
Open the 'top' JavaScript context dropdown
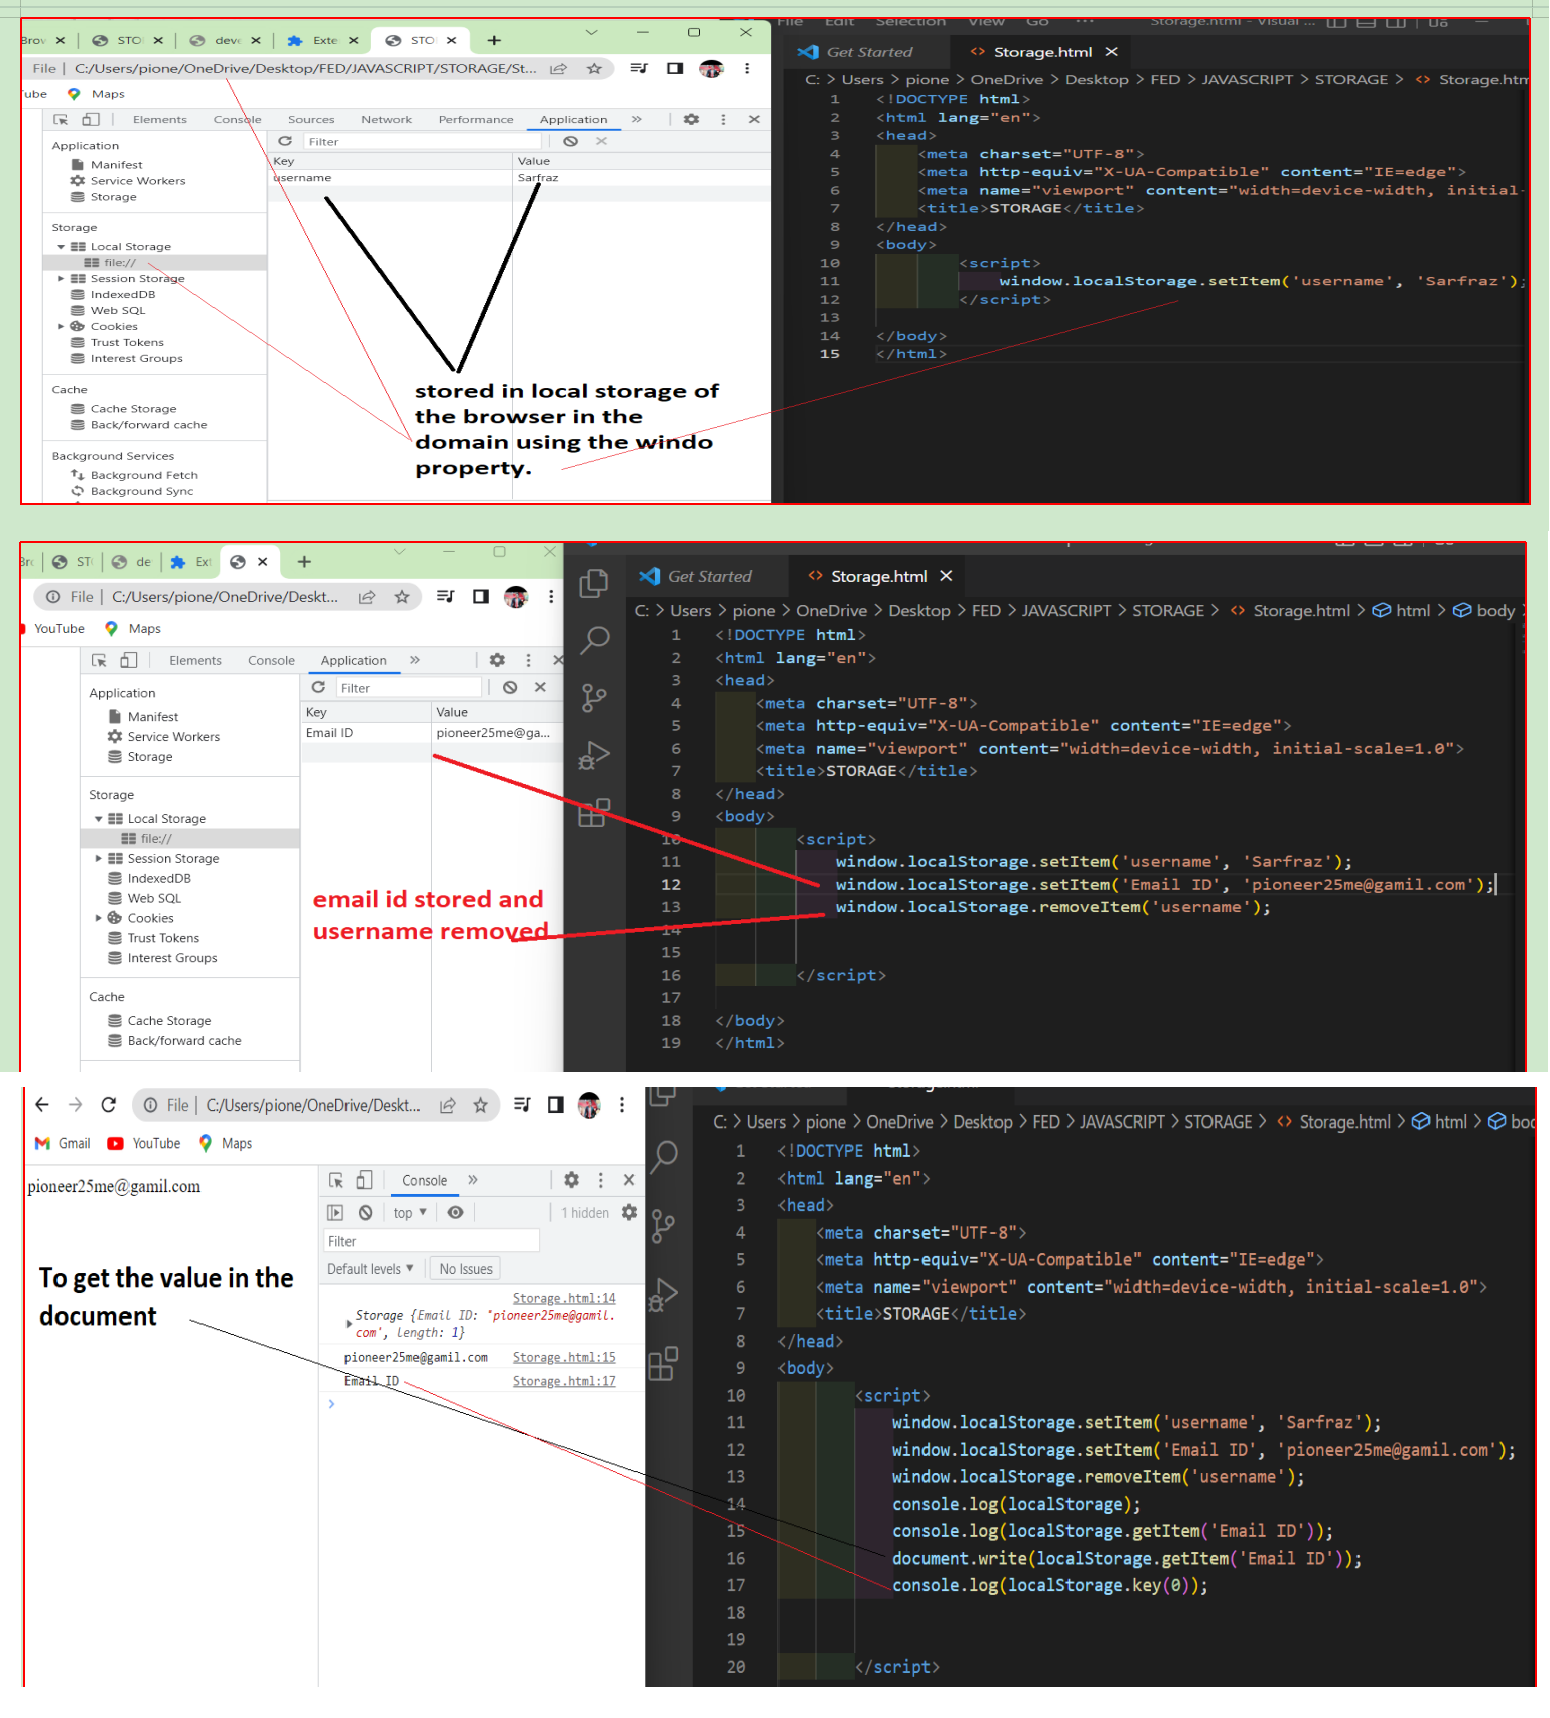coord(410,1213)
